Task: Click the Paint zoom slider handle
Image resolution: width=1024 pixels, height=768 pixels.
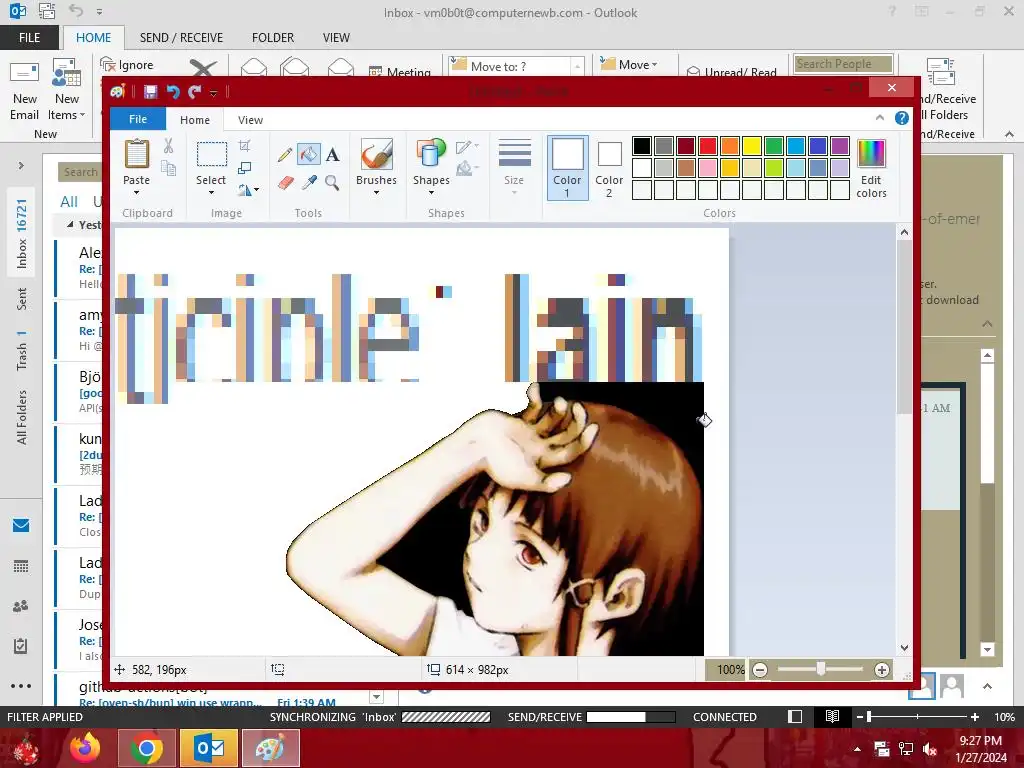Action: [821, 669]
